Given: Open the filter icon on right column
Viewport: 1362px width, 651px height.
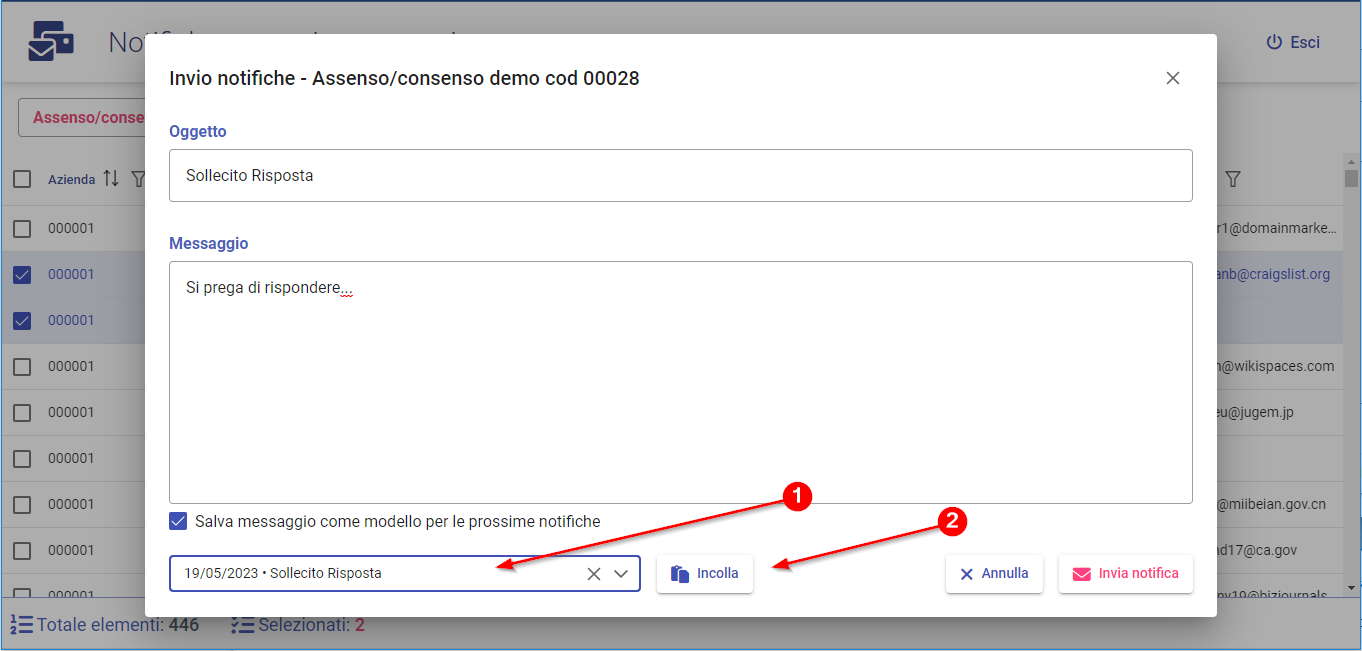Looking at the screenshot, I should [x=1233, y=179].
